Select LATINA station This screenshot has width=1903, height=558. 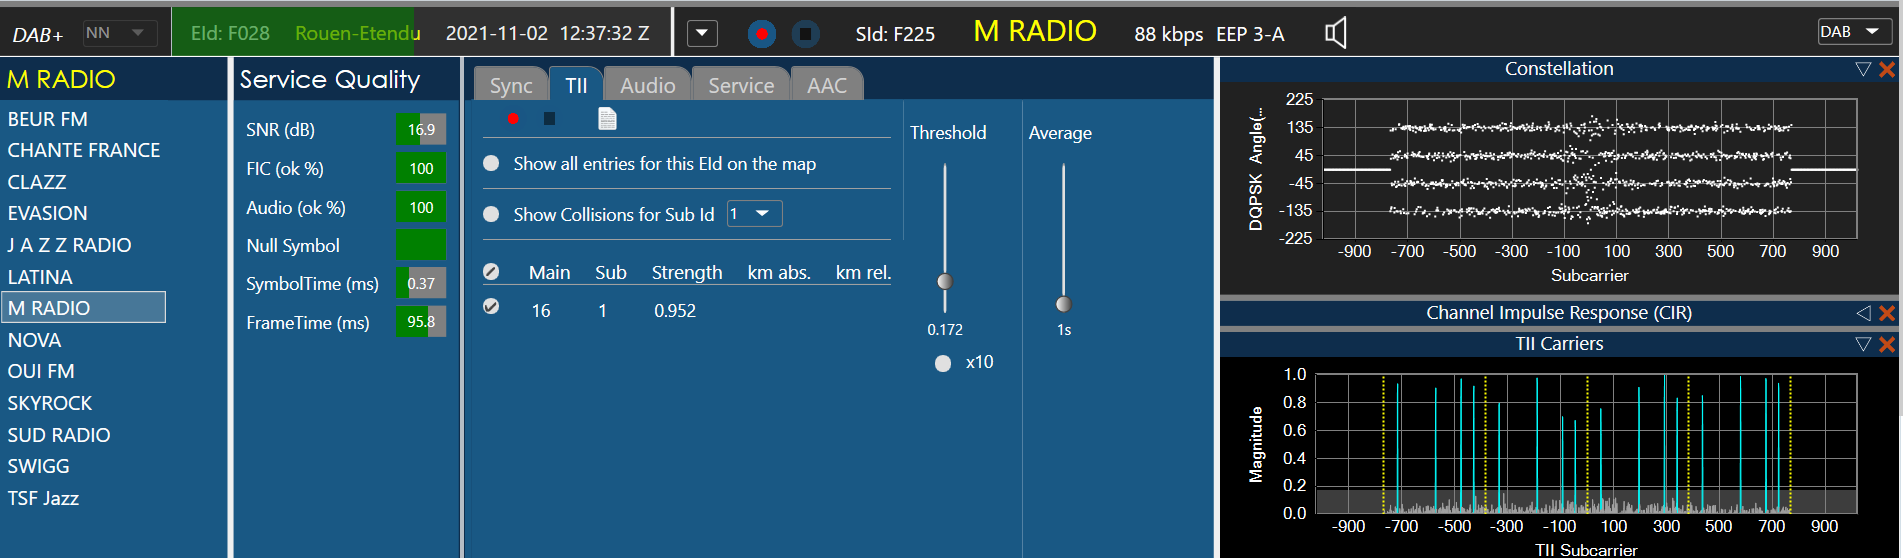pos(40,277)
